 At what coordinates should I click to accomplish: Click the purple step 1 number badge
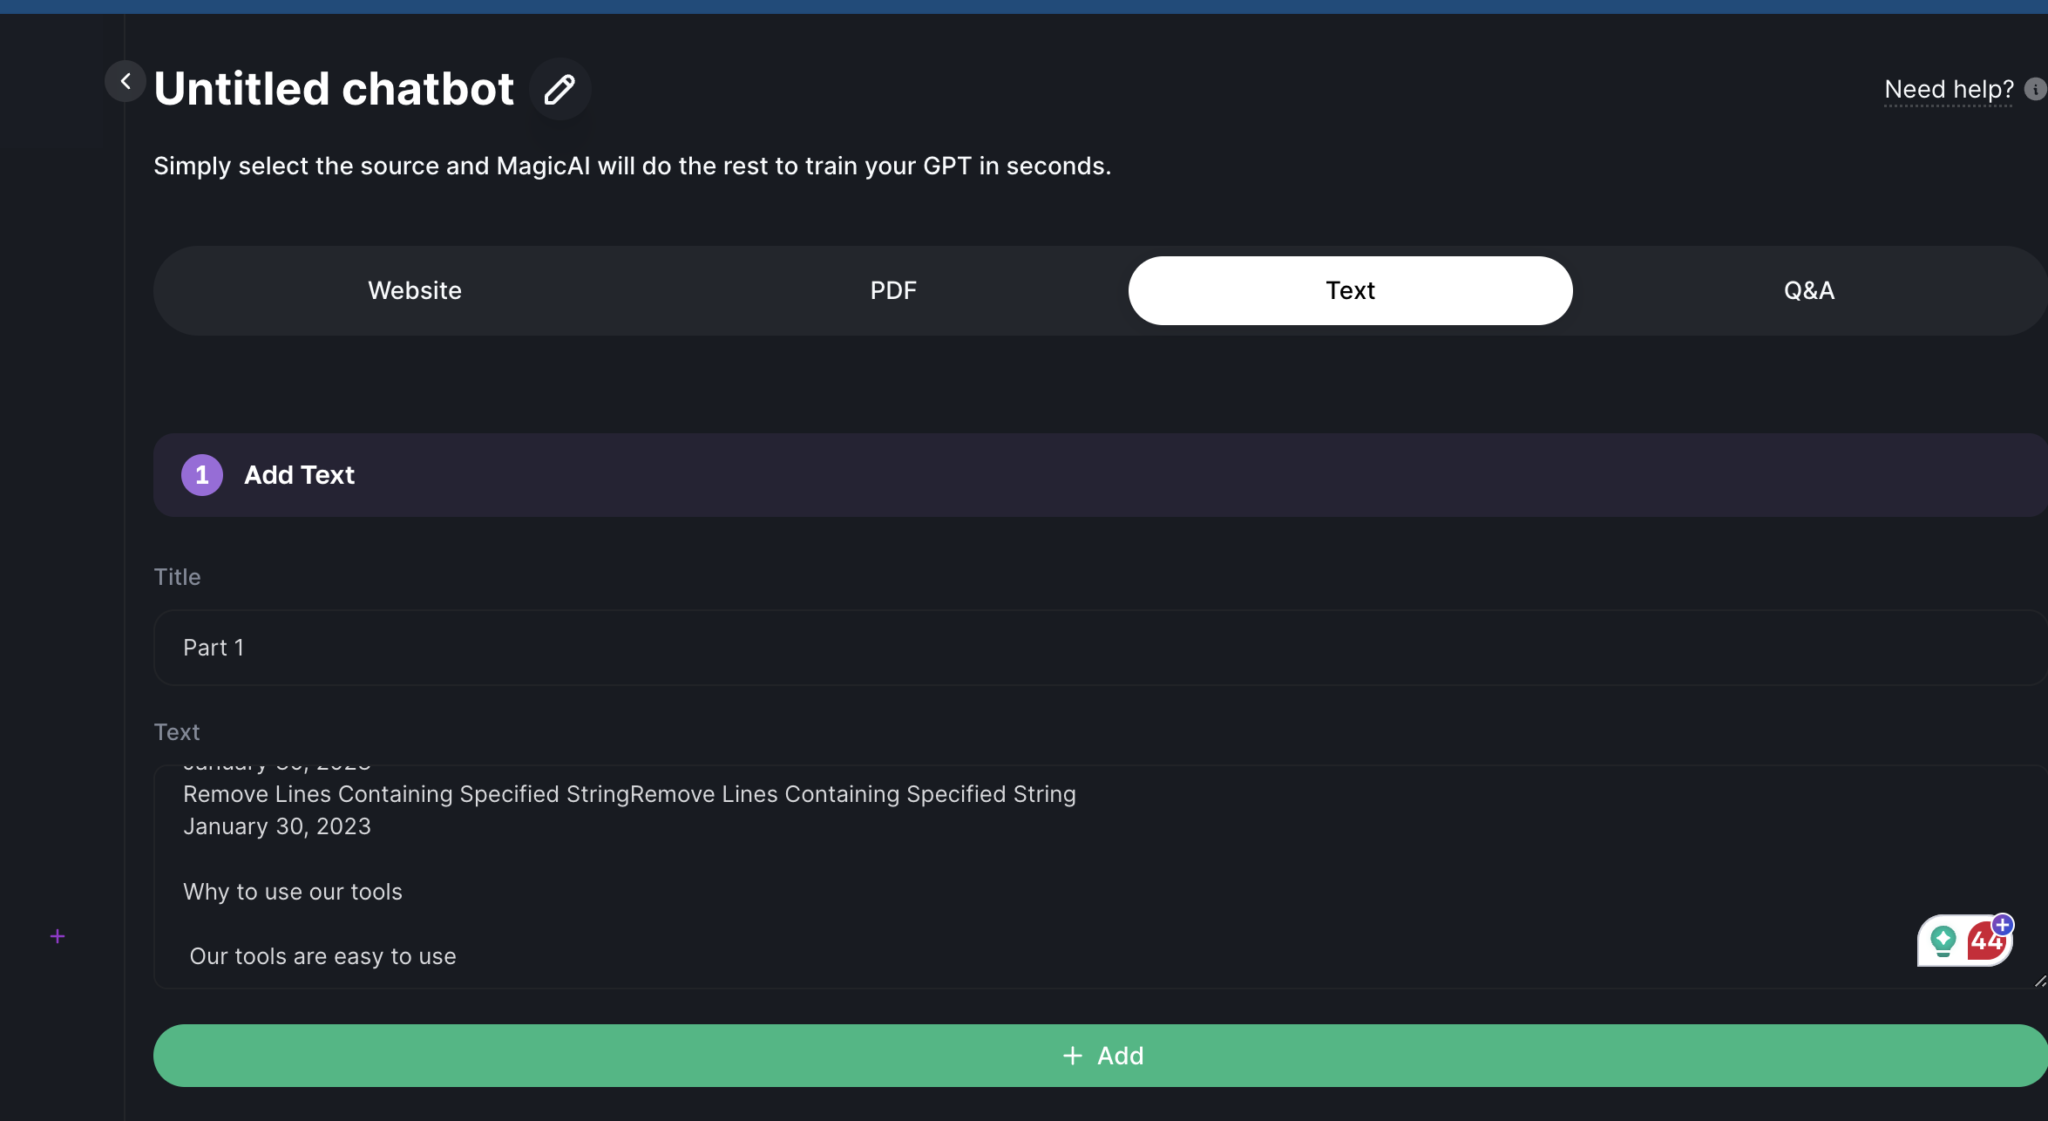click(x=202, y=475)
